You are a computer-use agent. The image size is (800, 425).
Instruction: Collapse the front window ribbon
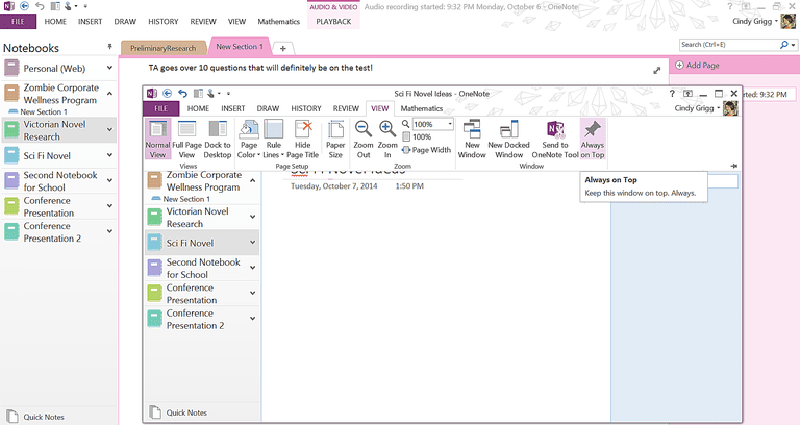point(734,166)
